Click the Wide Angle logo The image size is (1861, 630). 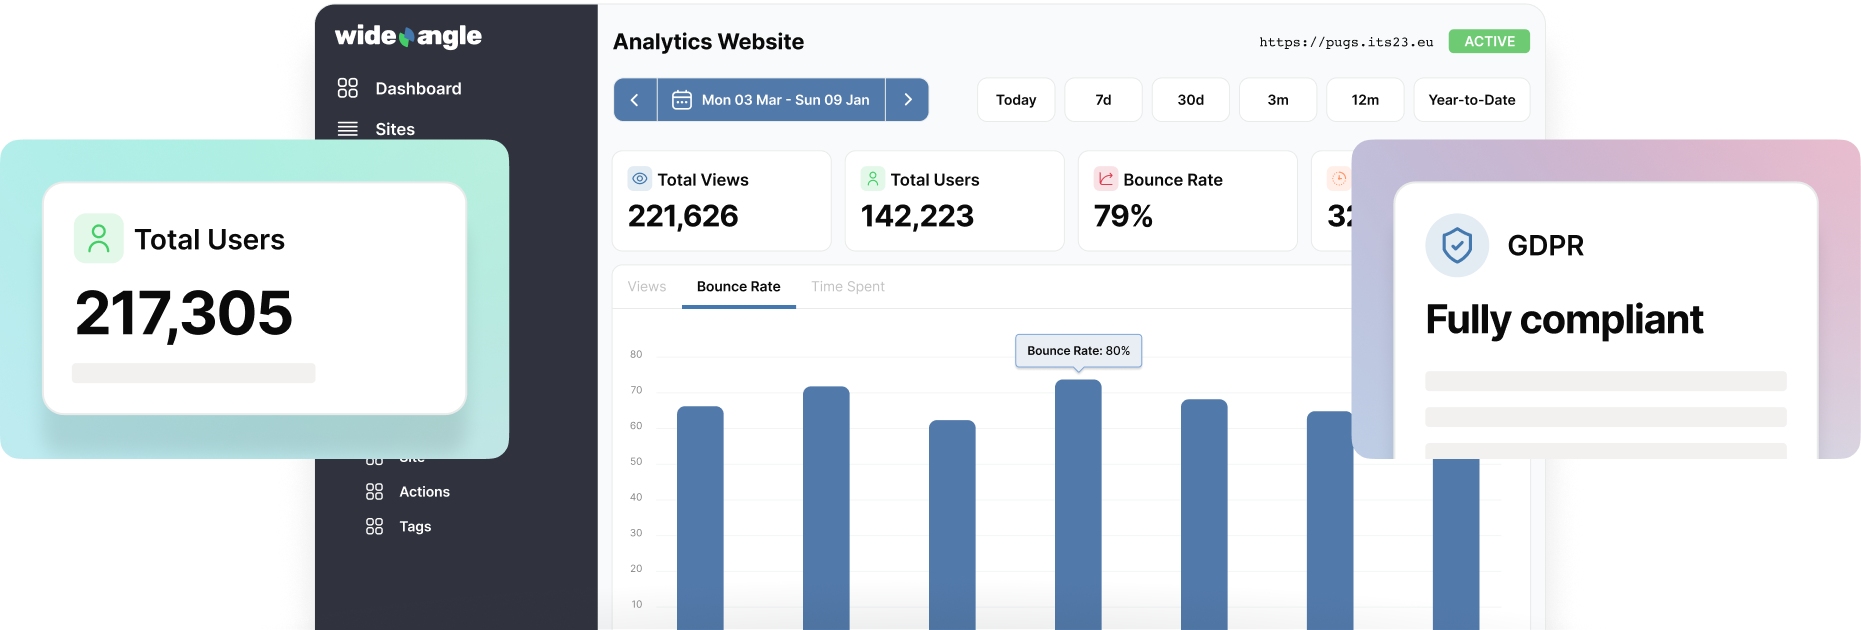[x=408, y=37]
